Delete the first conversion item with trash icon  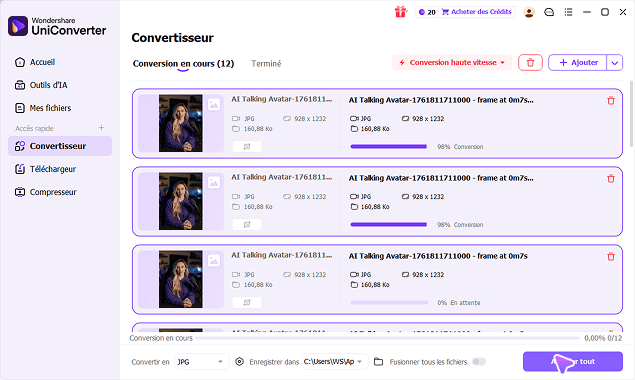pos(611,100)
